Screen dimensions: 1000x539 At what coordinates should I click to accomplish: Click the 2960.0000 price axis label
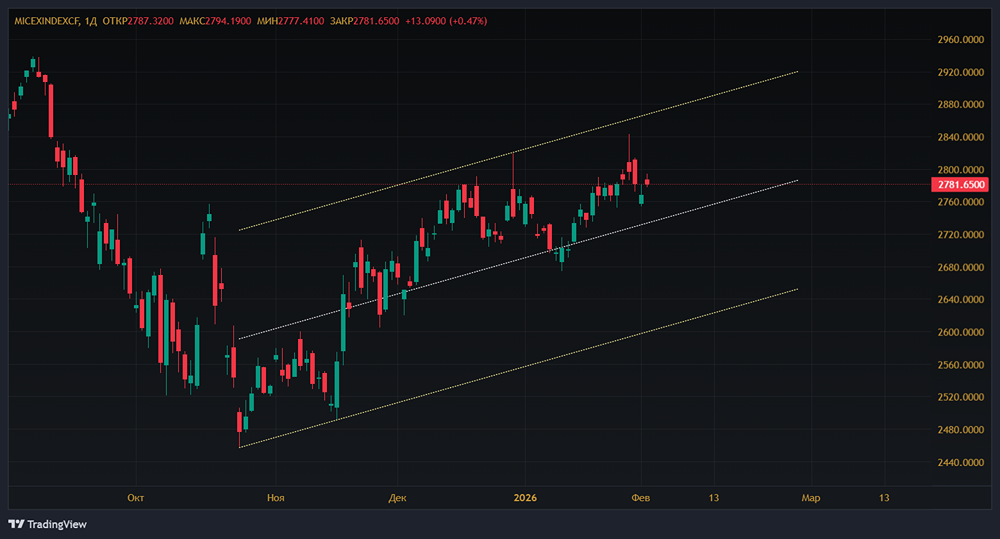pos(960,40)
